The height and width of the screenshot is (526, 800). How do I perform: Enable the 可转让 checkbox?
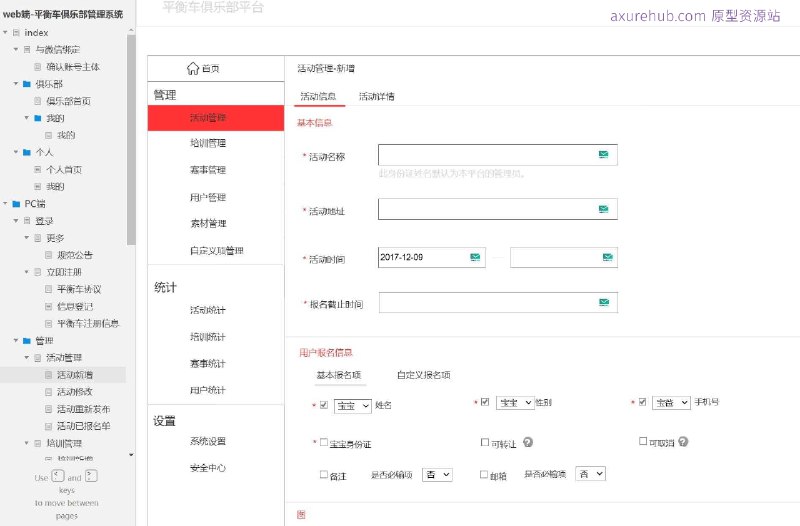point(485,442)
